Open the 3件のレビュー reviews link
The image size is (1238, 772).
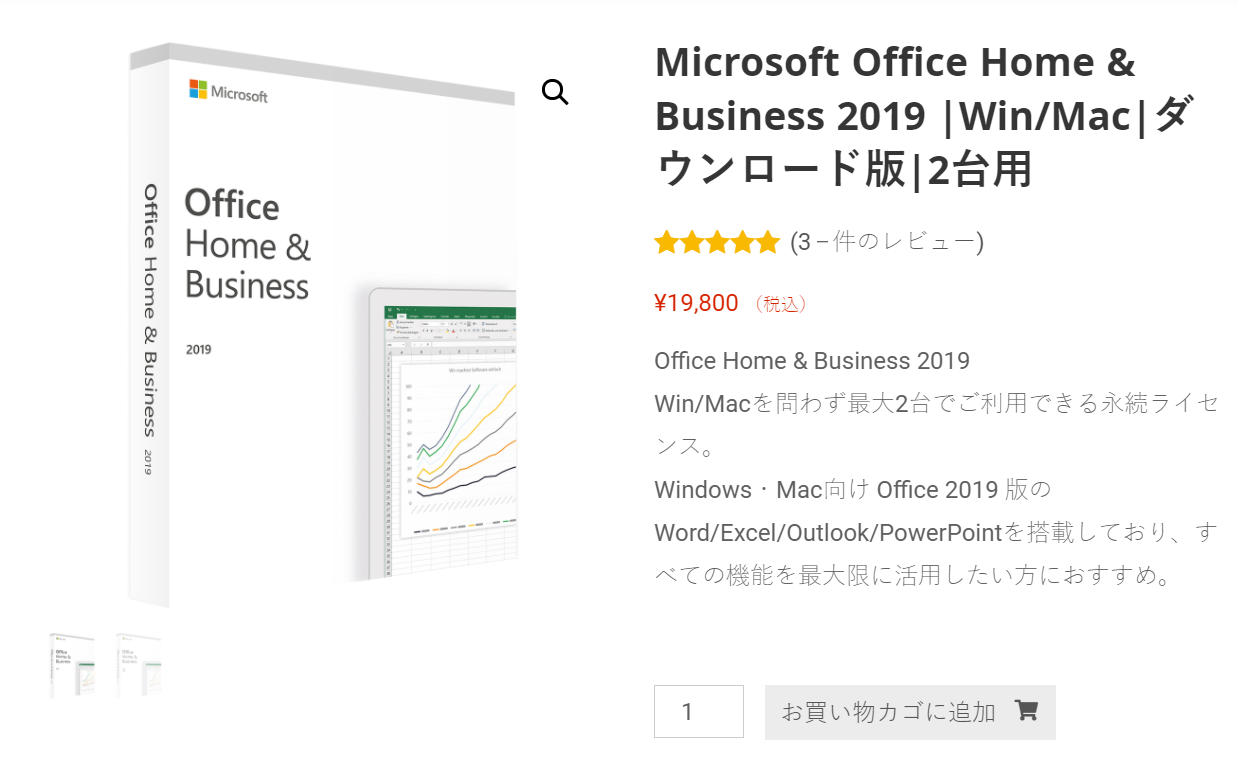[x=887, y=243]
